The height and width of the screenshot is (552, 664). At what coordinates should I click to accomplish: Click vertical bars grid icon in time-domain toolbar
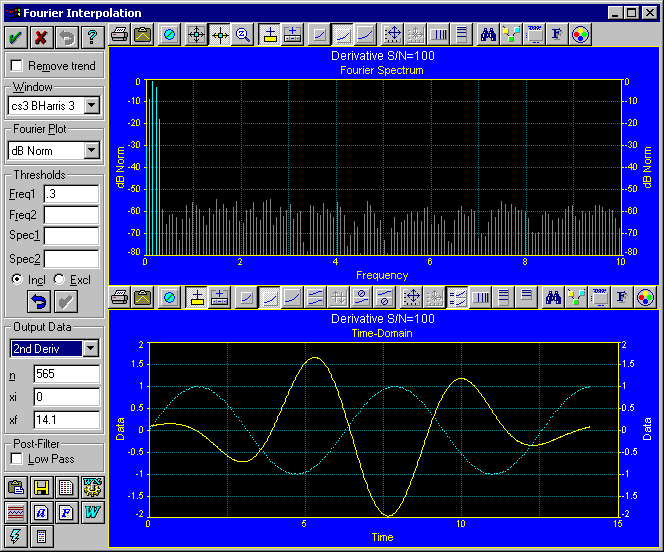(480, 298)
